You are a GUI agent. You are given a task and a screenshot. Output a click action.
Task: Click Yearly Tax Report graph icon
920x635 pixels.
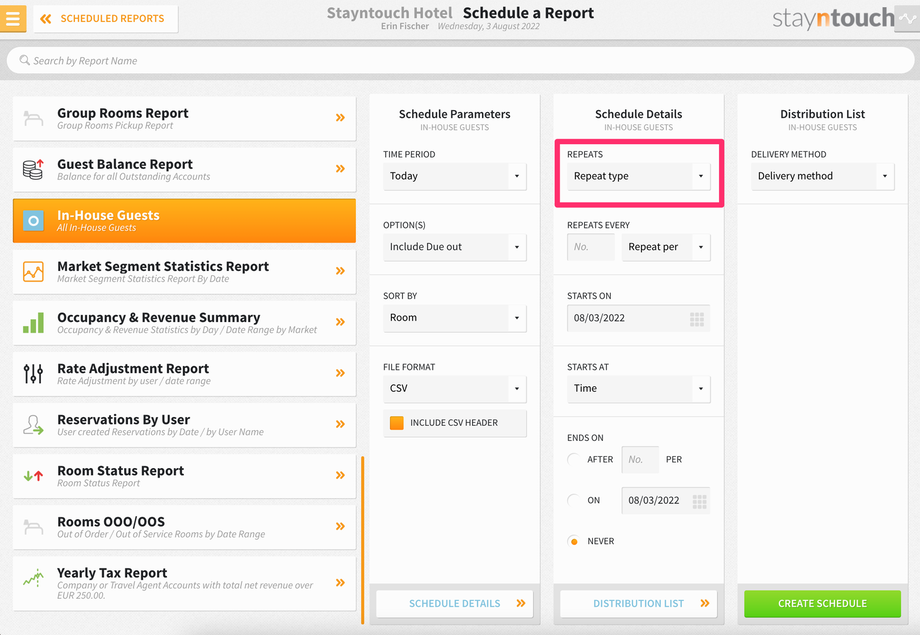click(x=33, y=578)
